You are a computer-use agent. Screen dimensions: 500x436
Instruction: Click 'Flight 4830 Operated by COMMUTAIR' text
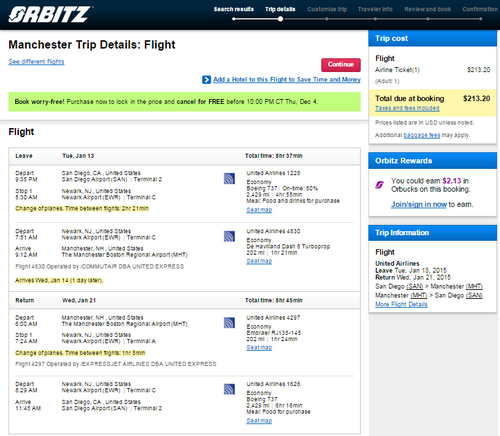pyautogui.click(x=99, y=267)
